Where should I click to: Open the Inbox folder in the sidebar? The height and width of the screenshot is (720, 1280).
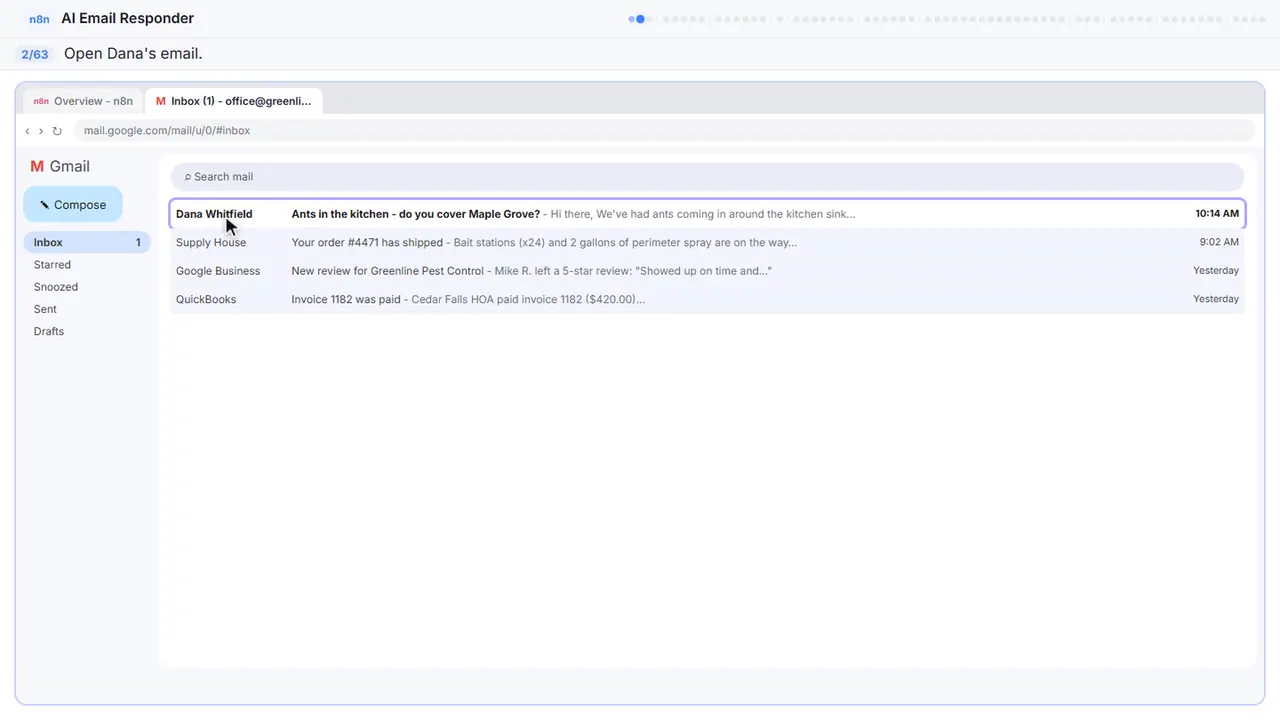click(87, 243)
